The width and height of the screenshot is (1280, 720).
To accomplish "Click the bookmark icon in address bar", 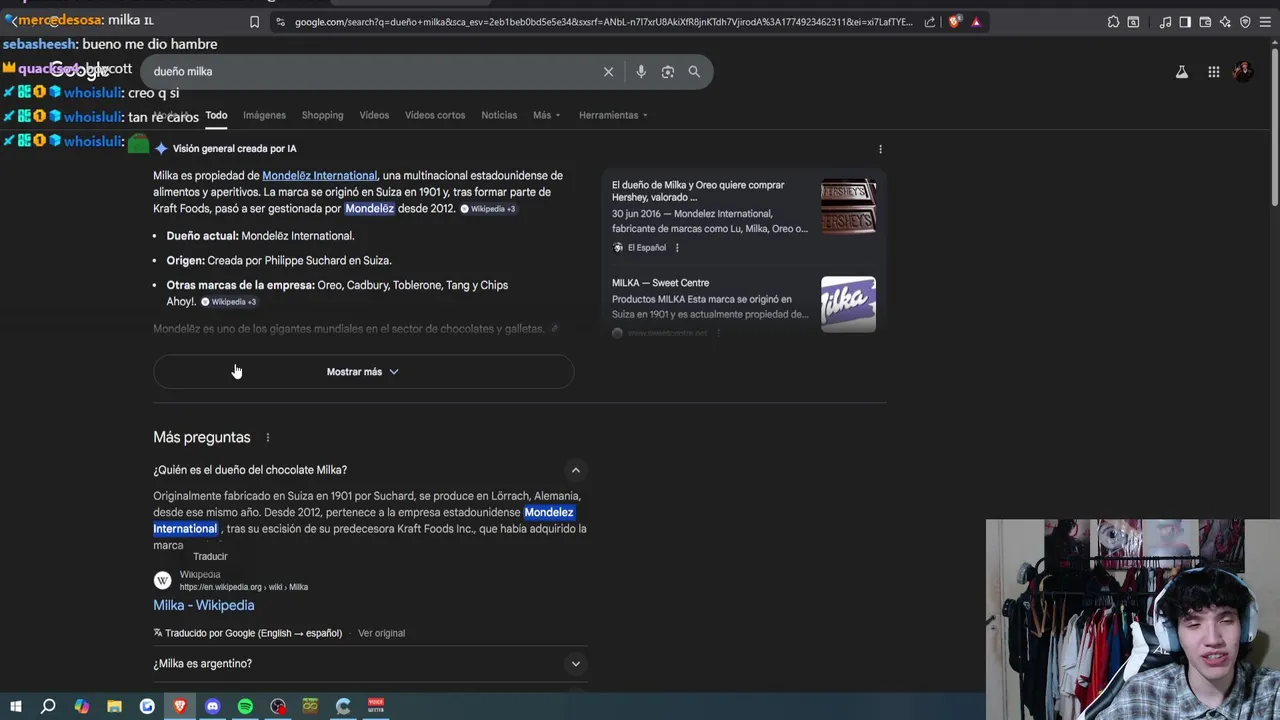I will [254, 22].
